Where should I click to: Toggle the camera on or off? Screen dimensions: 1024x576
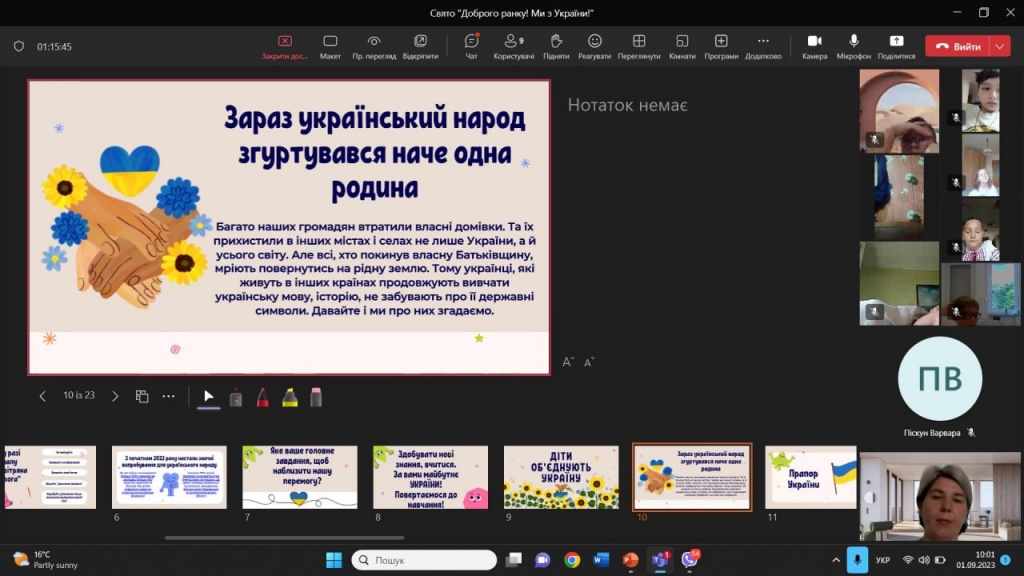(x=814, y=46)
